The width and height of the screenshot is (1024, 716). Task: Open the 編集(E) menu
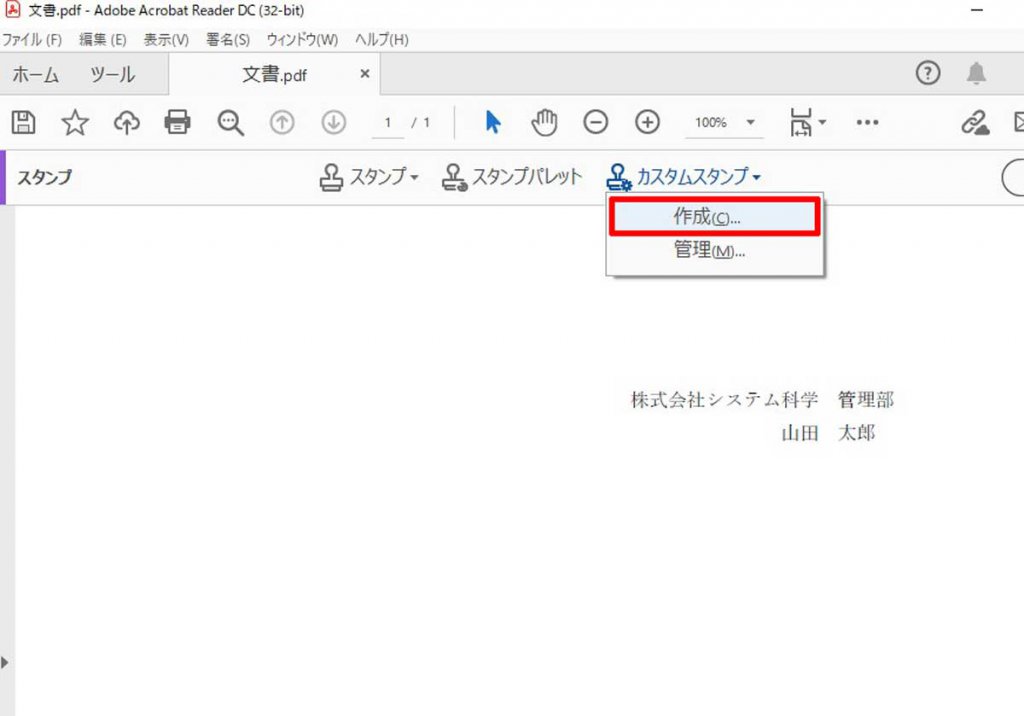[103, 40]
